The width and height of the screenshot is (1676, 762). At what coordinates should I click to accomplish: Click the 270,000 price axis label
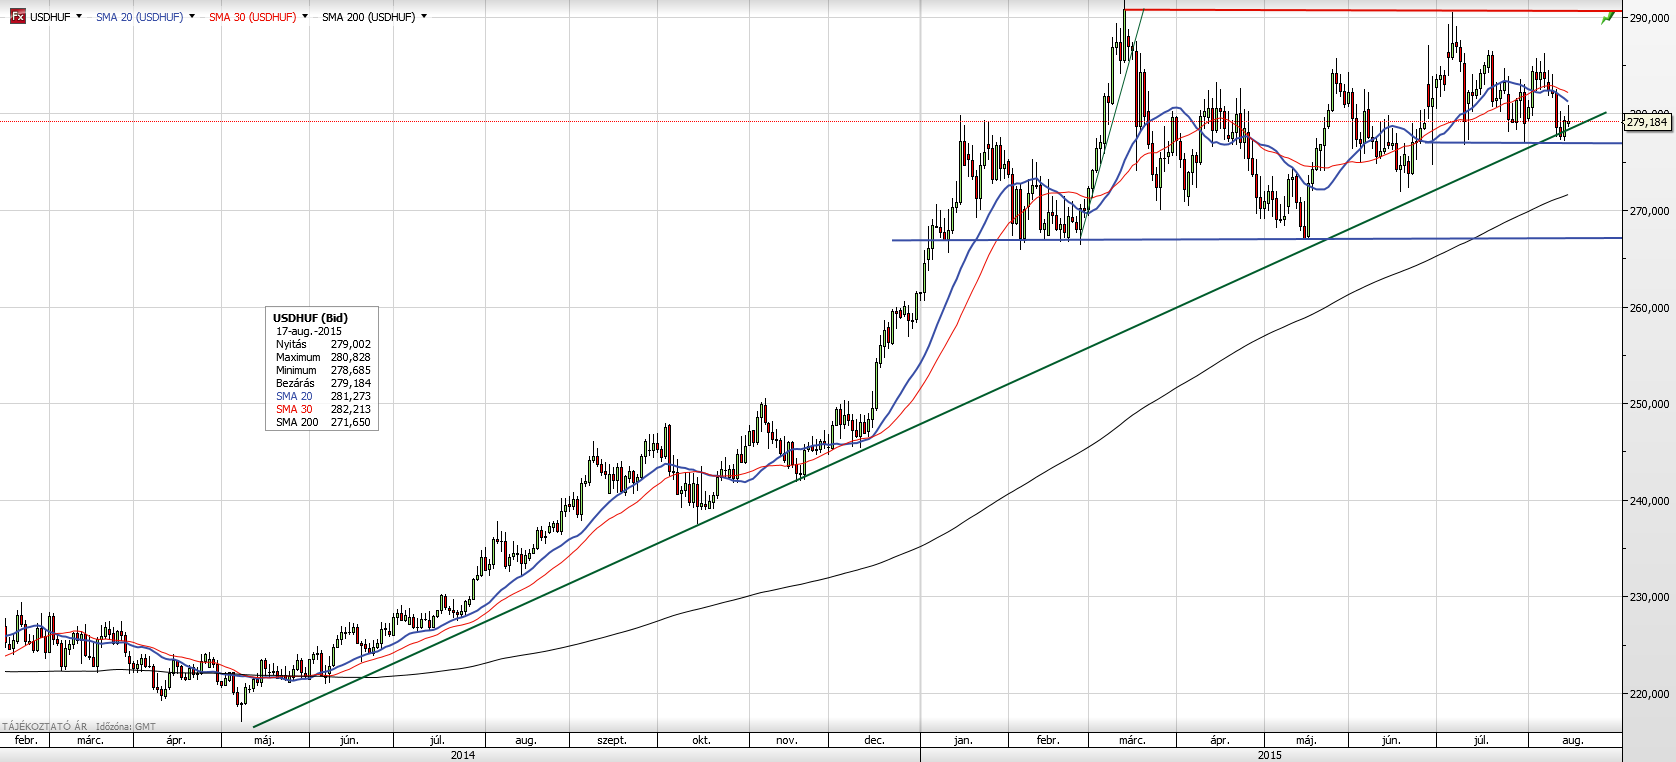(x=1649, y=211)
